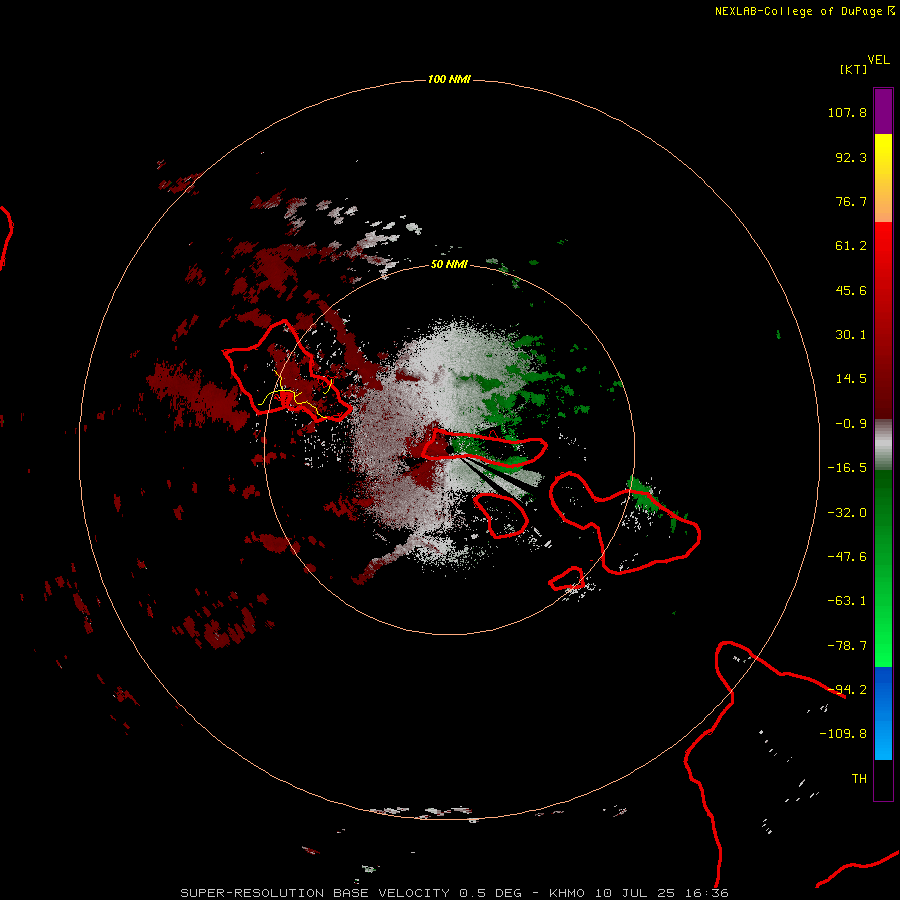This screenshot has width=900, height=900.
Task: Click the 50 NMI range ring label
Action: coord(449,264)
